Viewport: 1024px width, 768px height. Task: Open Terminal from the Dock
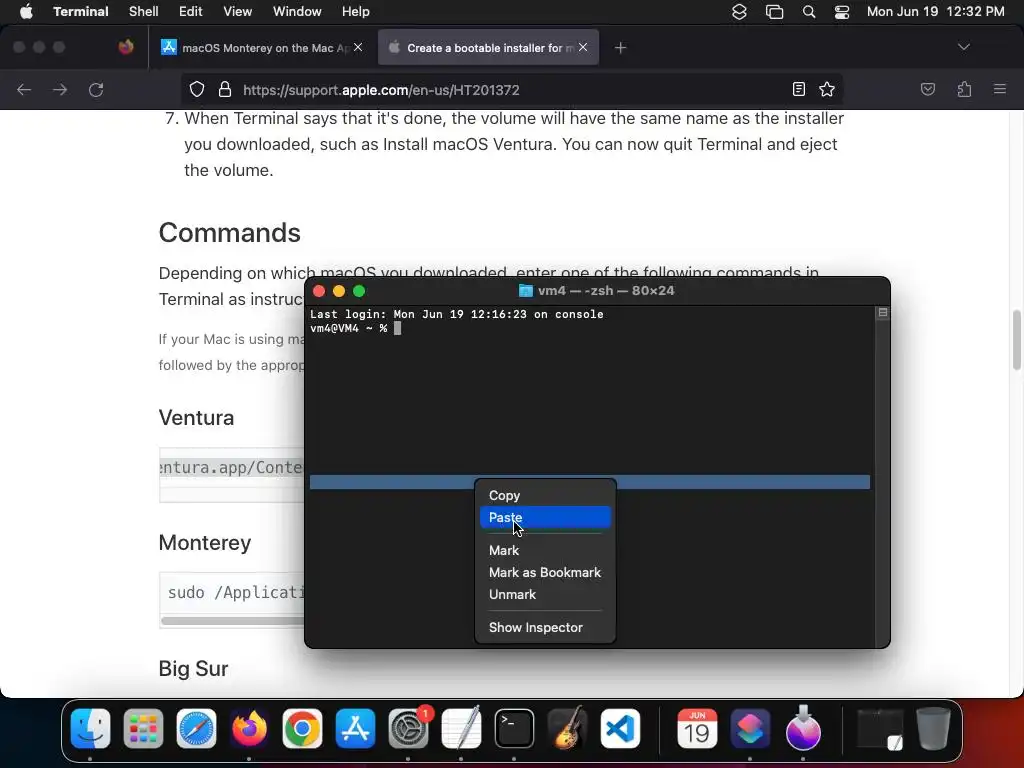(514, 728)
